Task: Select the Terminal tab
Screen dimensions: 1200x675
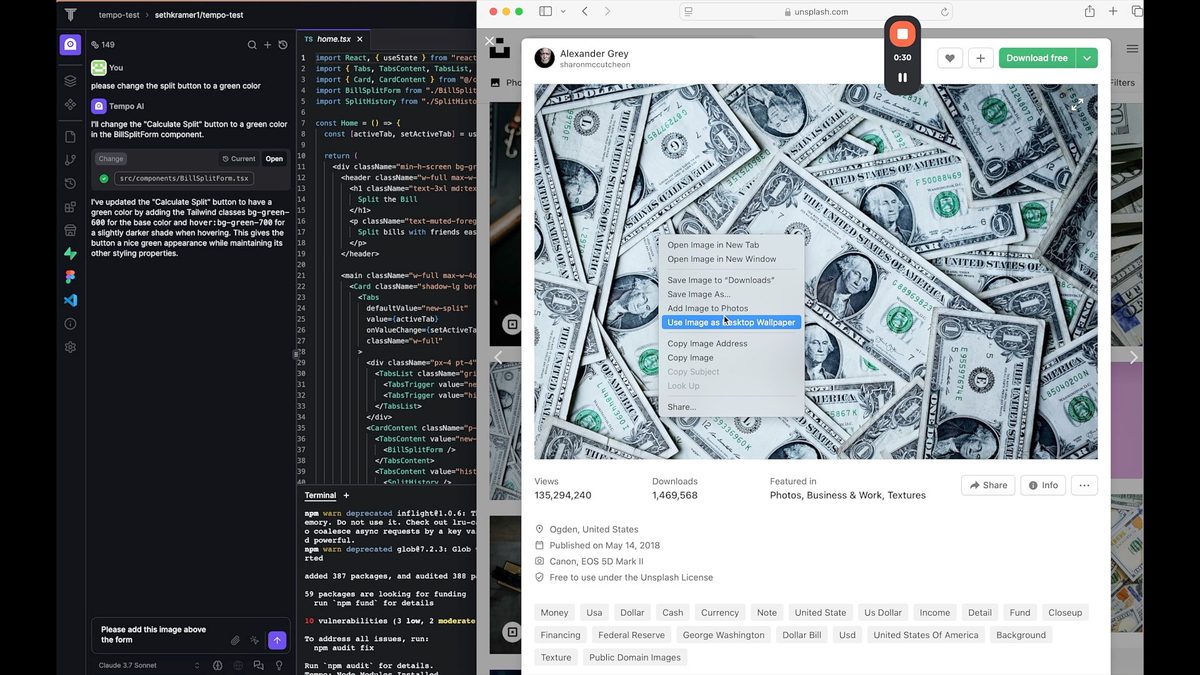Action: click(320, 495)
